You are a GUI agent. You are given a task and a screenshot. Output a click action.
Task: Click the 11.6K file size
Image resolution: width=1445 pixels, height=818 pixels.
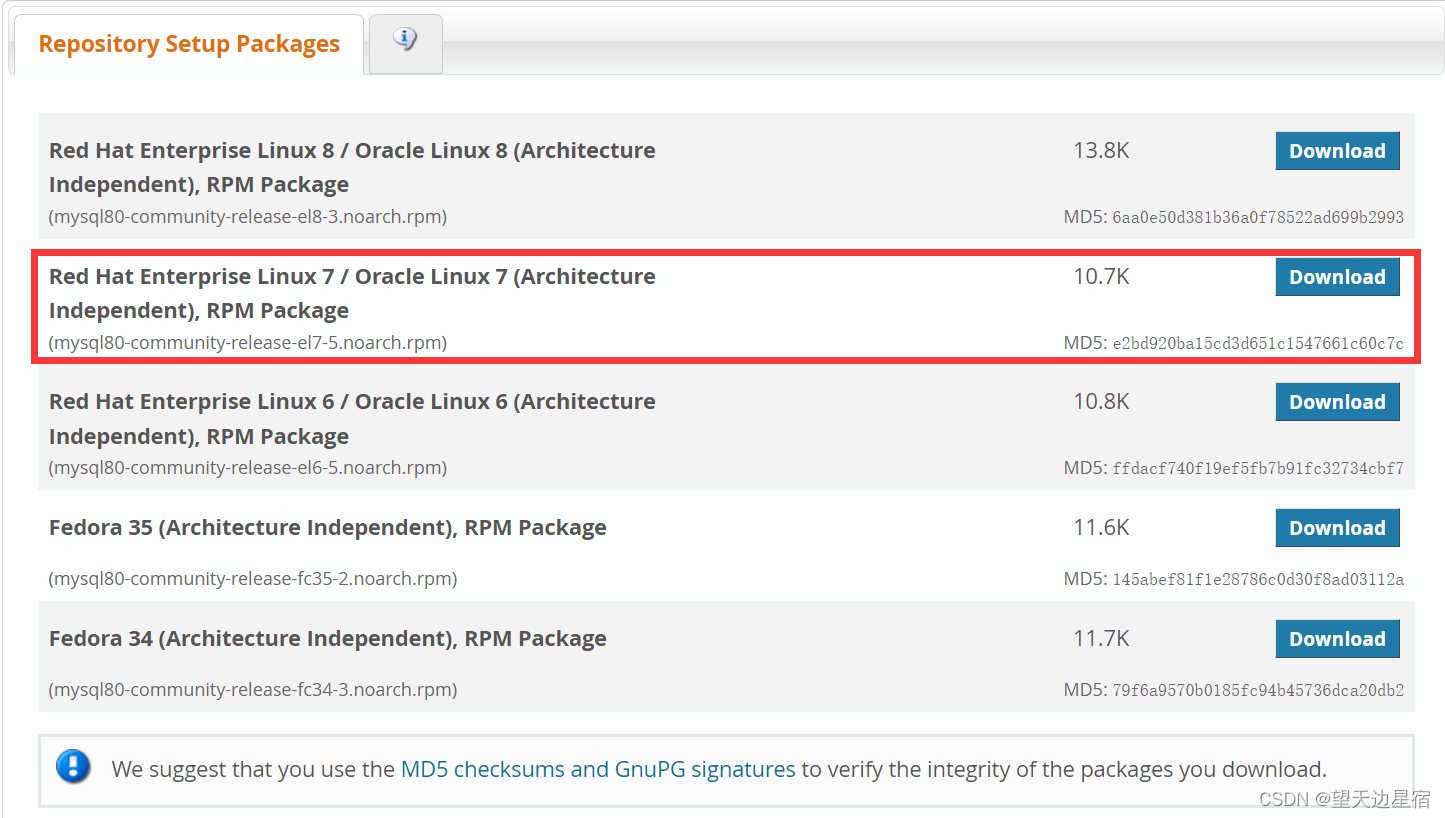(1101, 528)
